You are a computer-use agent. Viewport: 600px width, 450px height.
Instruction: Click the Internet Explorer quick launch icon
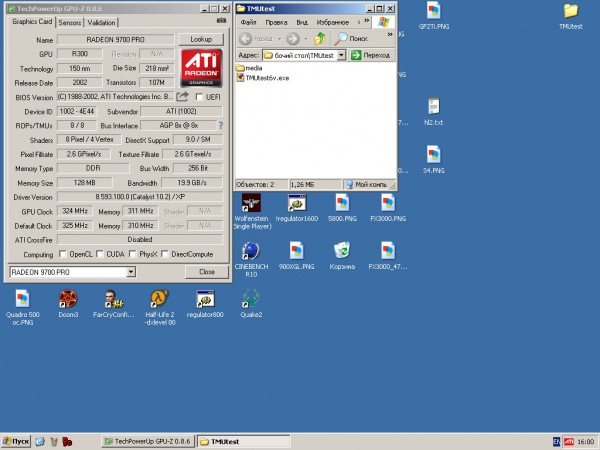click(x=40, y=442)
